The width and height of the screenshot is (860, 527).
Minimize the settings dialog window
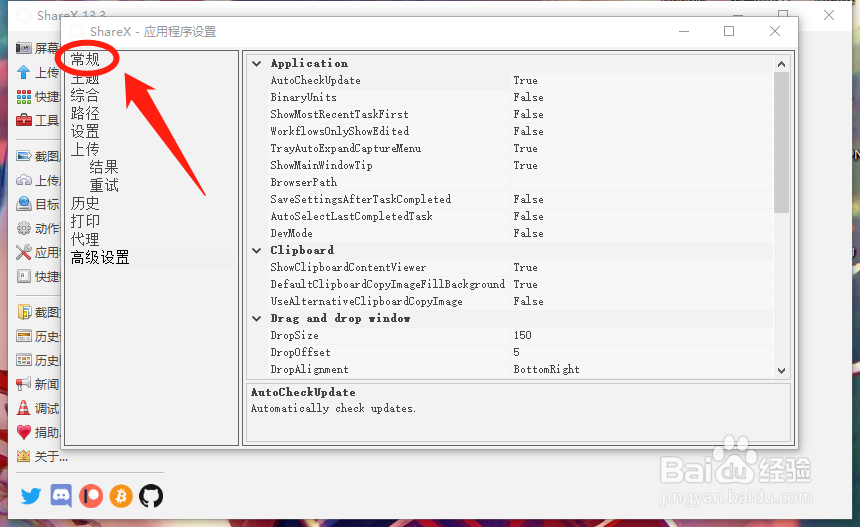pyautogui.click(x=684, y=31)
